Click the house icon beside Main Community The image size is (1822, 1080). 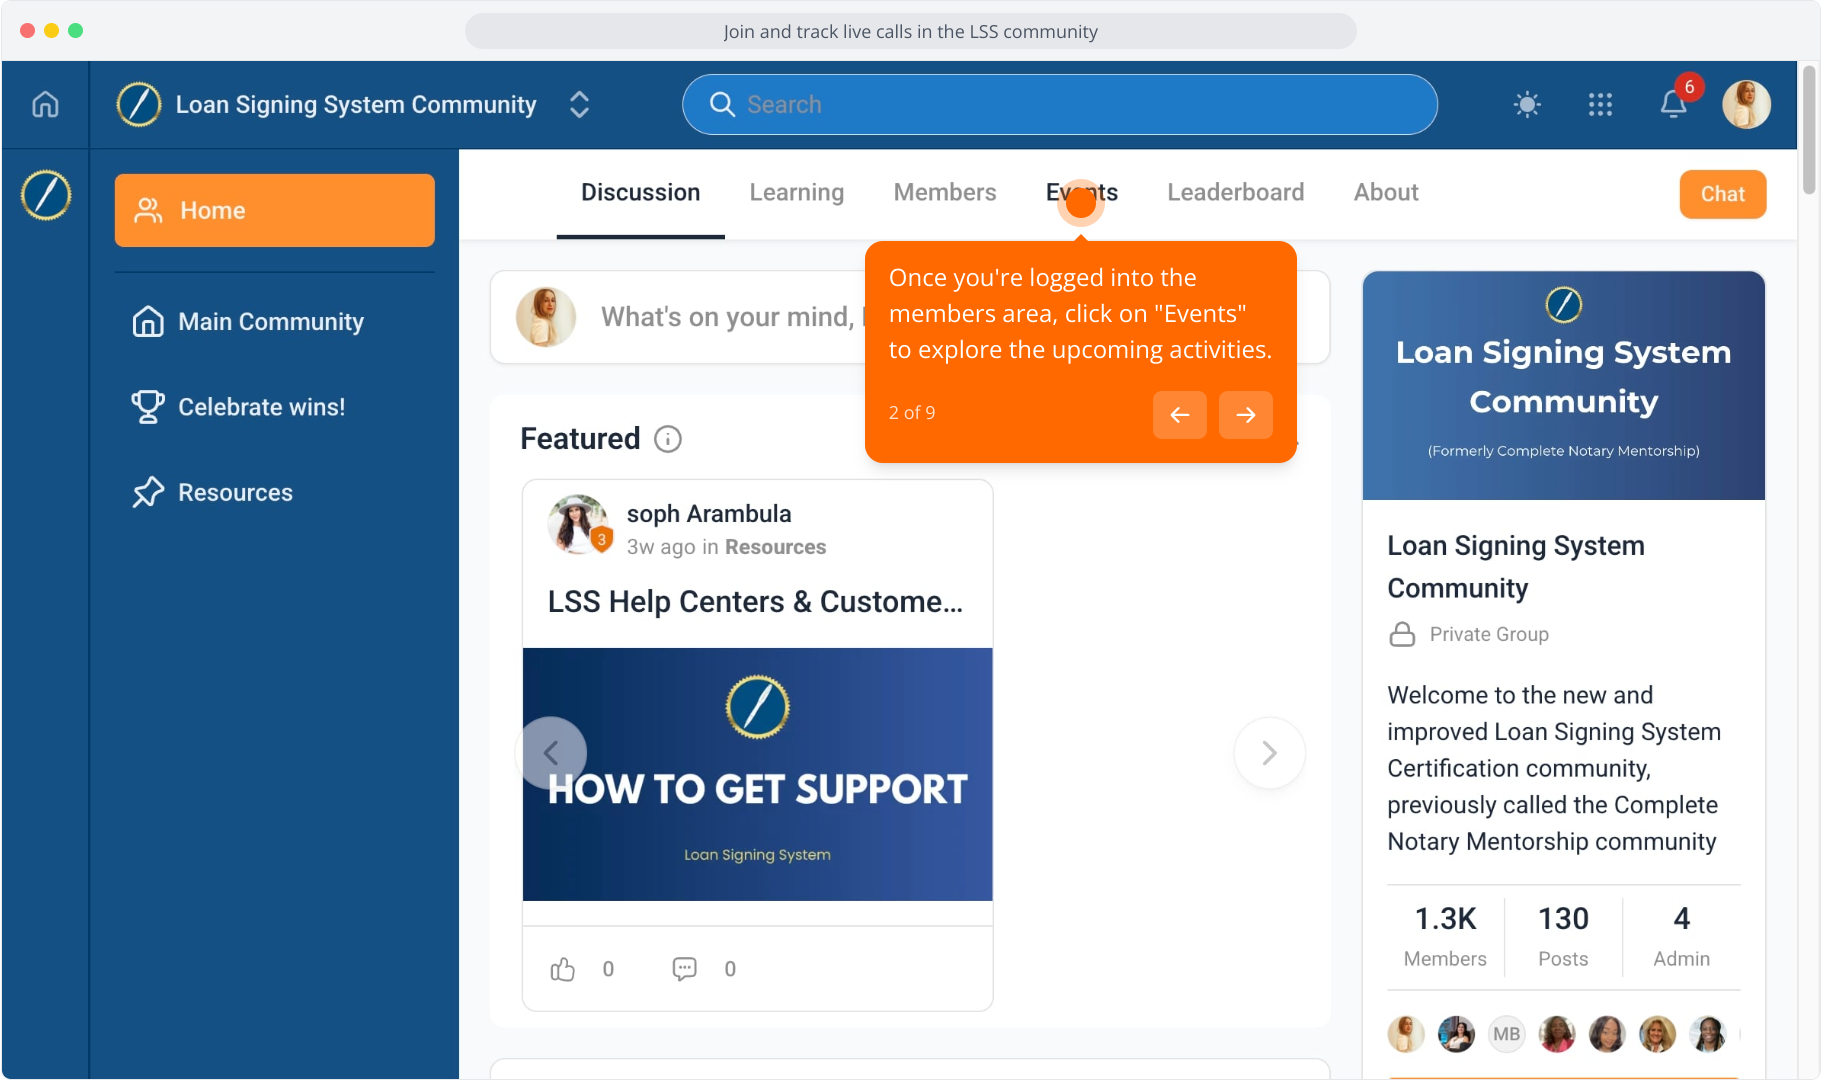click(x=148, y=321)
